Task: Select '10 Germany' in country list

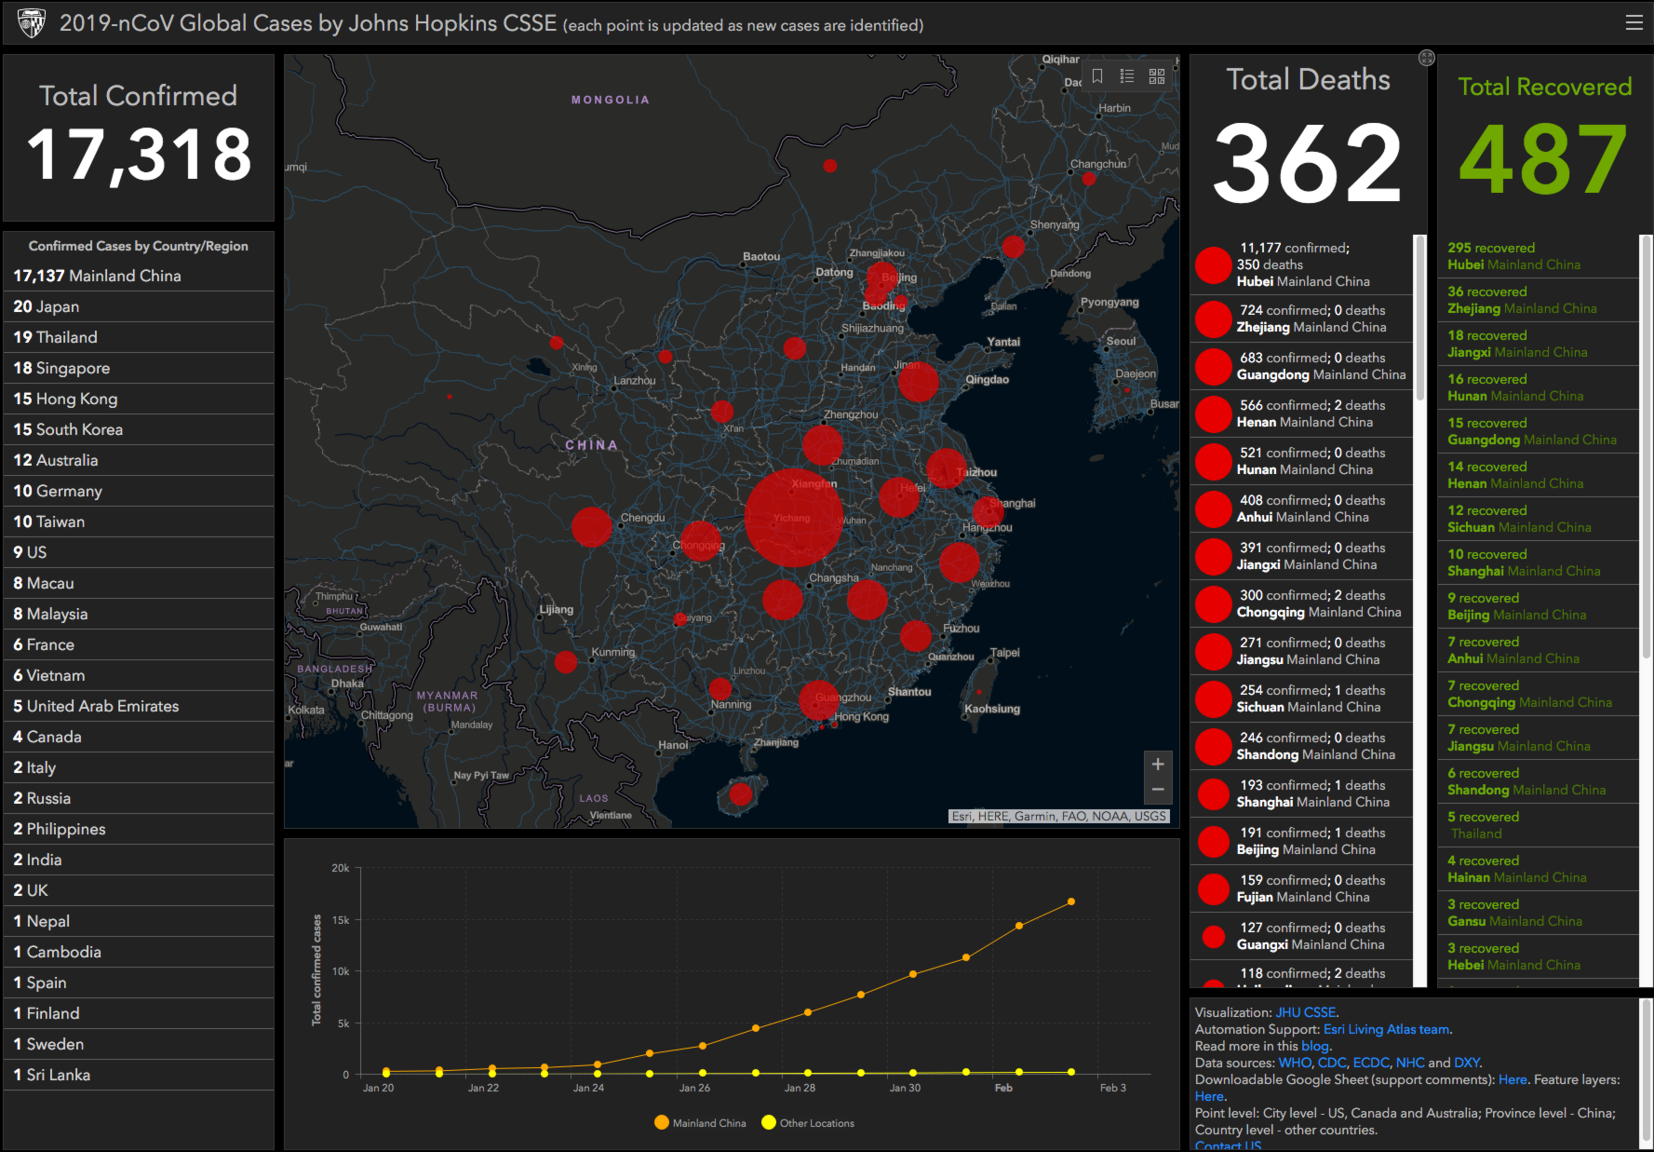Action: tap(138, 491)
